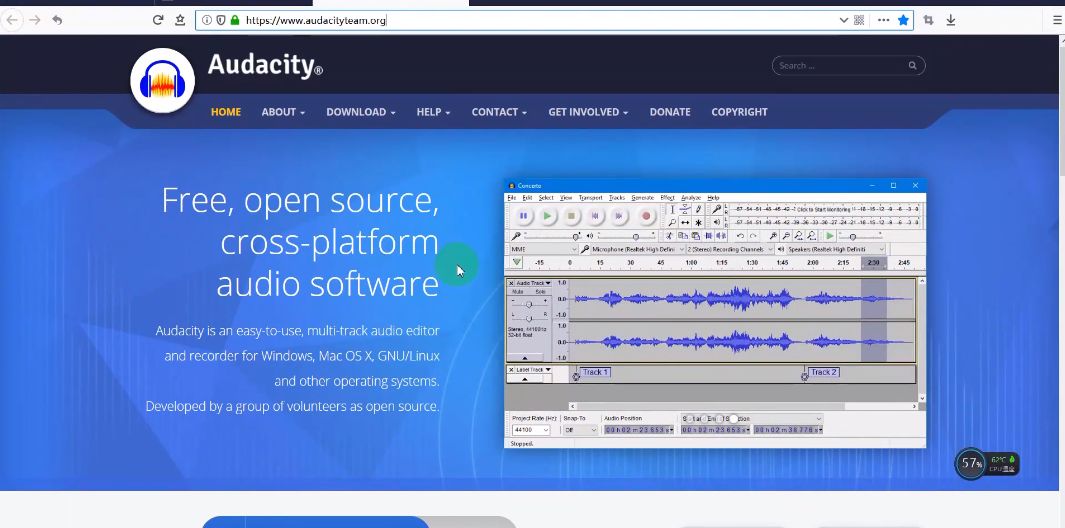Click the Audacity headphones logo
1065x528 pixels.
(x=162, y=80)
